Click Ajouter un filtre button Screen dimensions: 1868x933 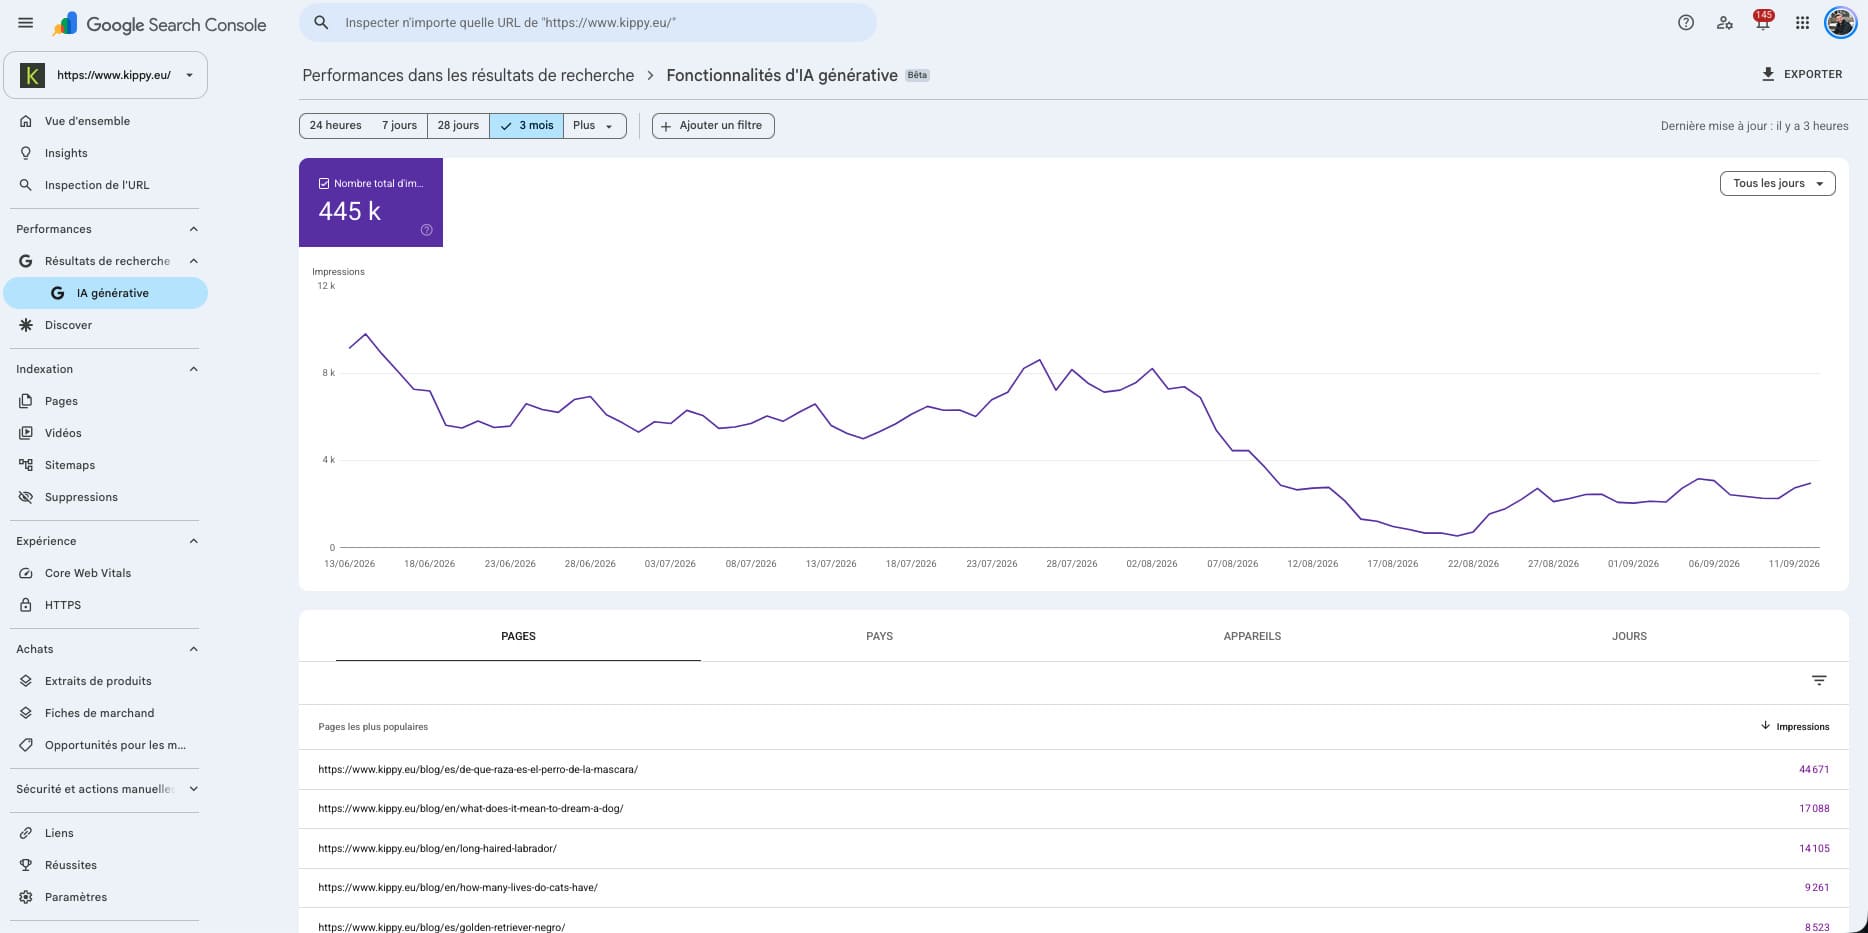point(713,126)
